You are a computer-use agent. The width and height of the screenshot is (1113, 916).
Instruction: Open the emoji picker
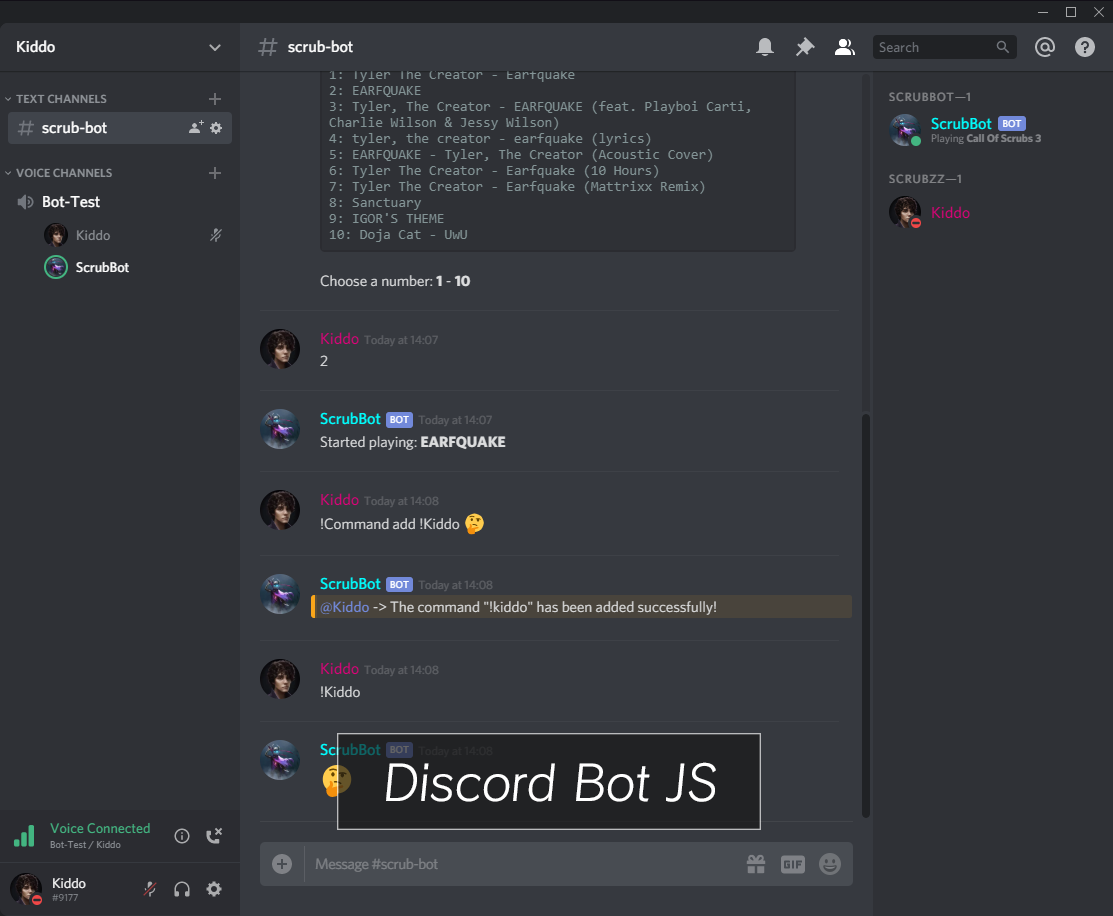[x=829, y=864]
